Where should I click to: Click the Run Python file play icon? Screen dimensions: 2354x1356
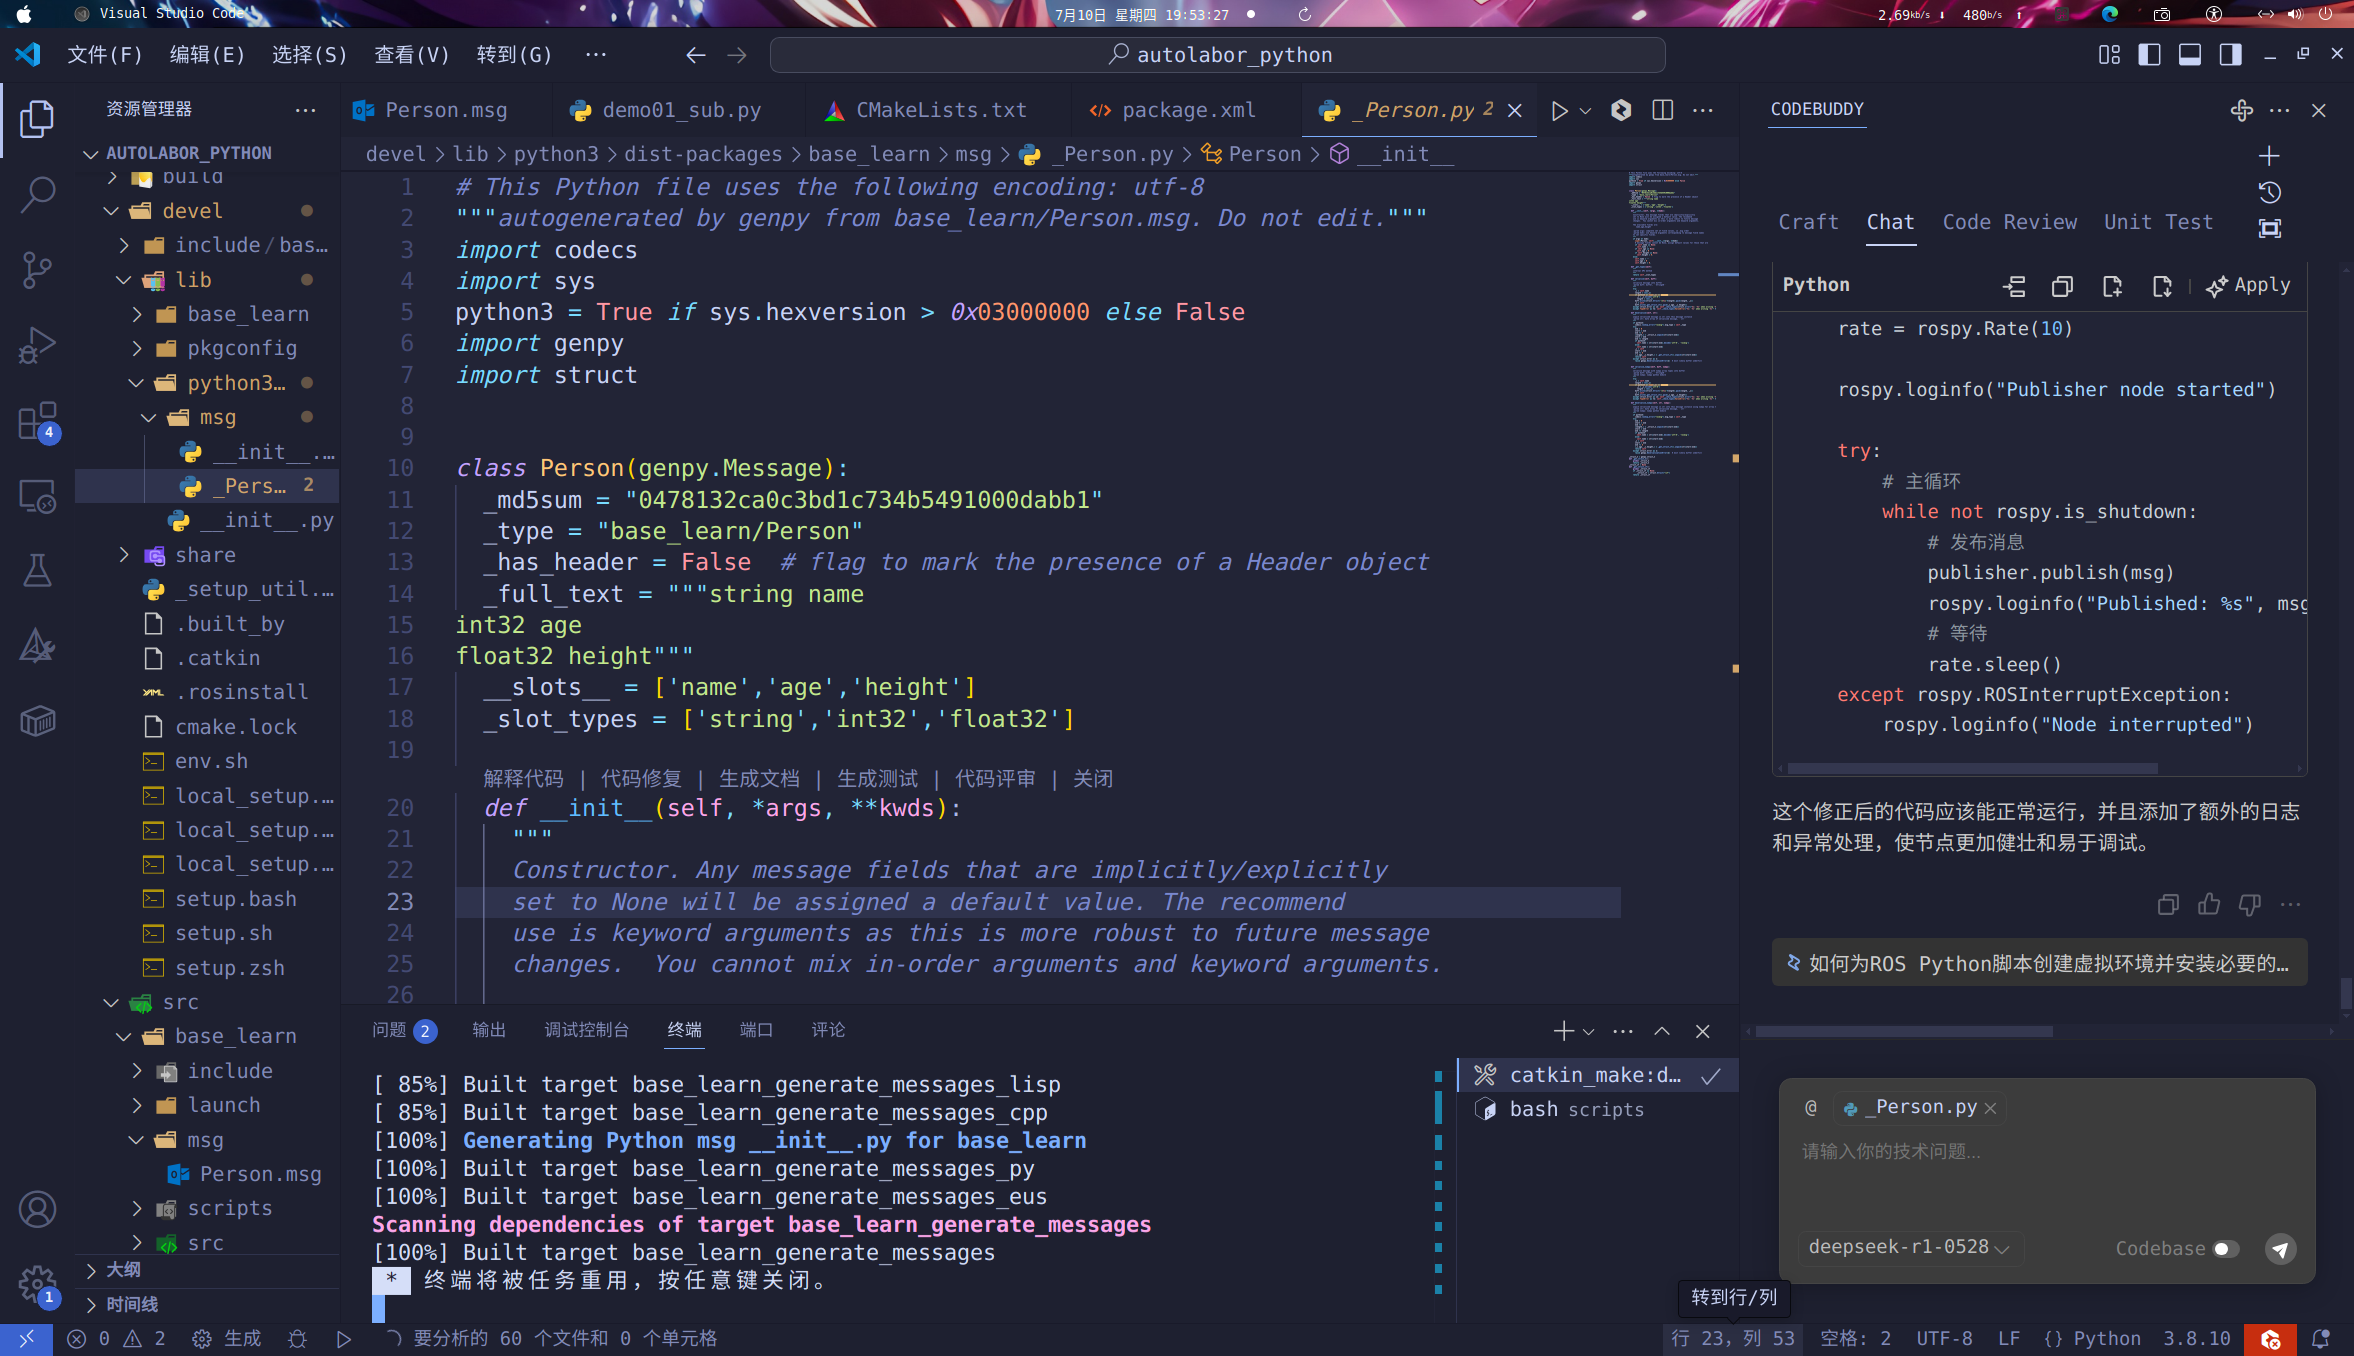(x=1559, y=111)
